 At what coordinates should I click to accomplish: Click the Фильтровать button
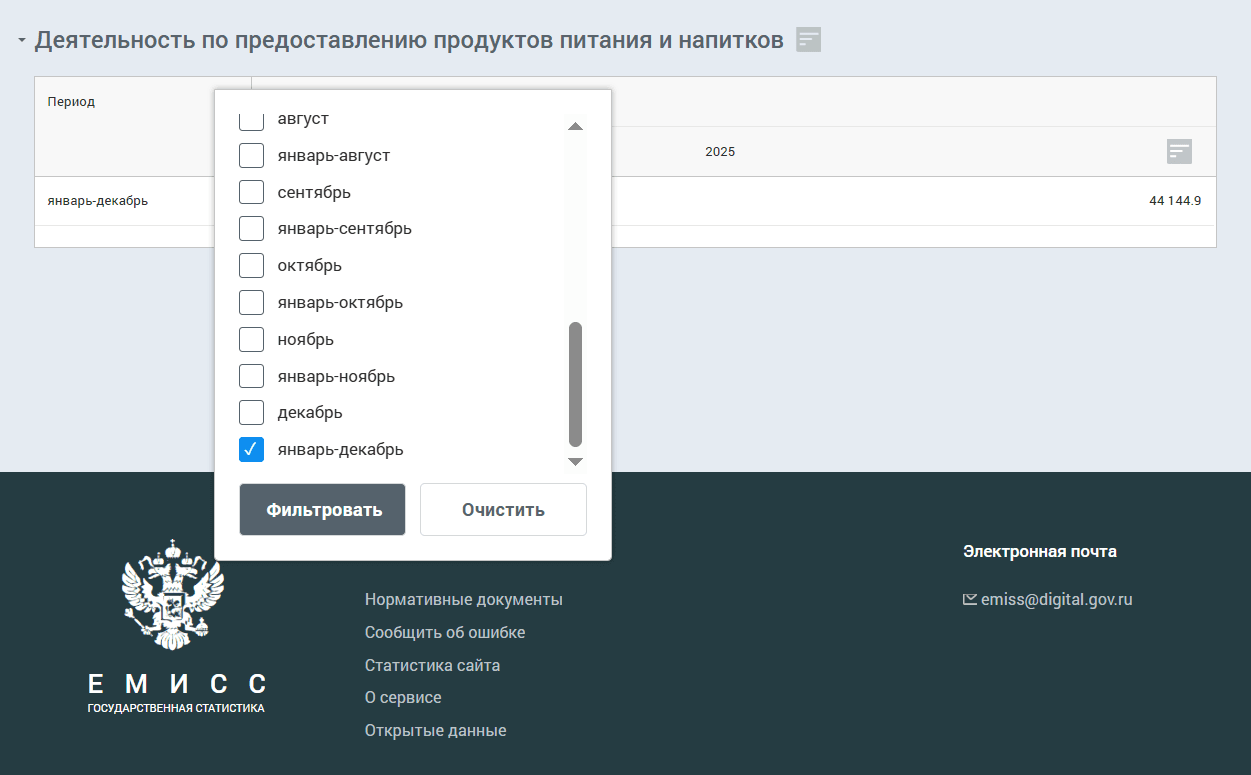322,510
